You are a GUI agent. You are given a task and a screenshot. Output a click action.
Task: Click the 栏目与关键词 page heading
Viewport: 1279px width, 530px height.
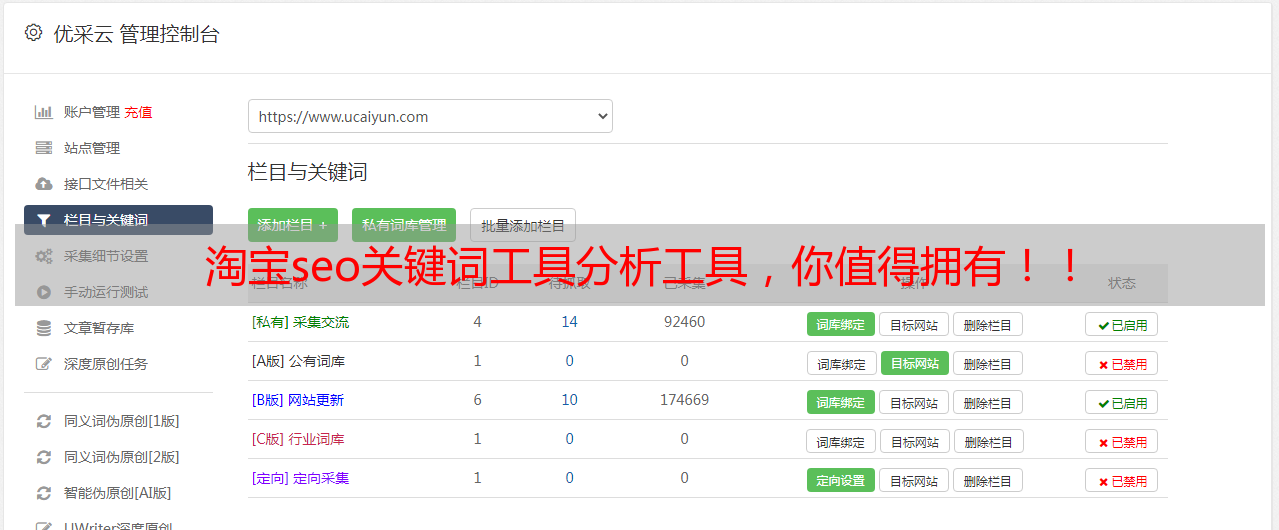(308, 172)
